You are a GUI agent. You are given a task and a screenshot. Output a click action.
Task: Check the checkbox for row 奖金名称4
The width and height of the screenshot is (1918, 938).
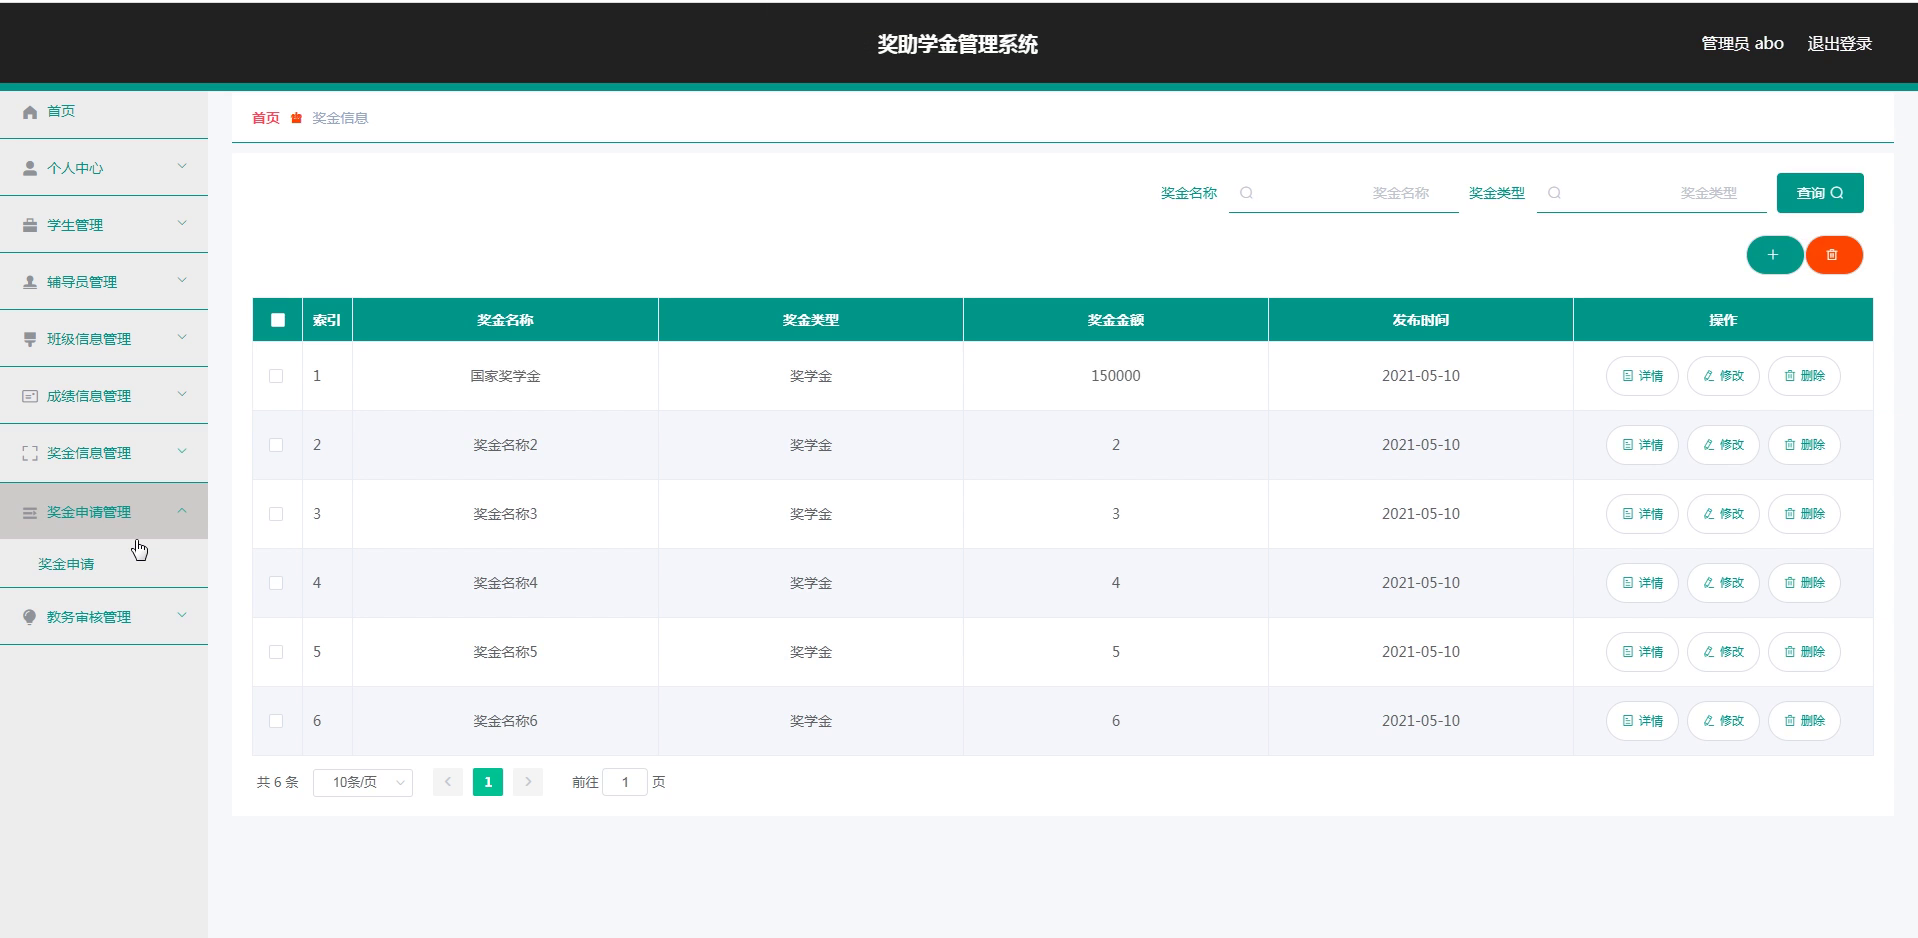click(x=276, y=583)
